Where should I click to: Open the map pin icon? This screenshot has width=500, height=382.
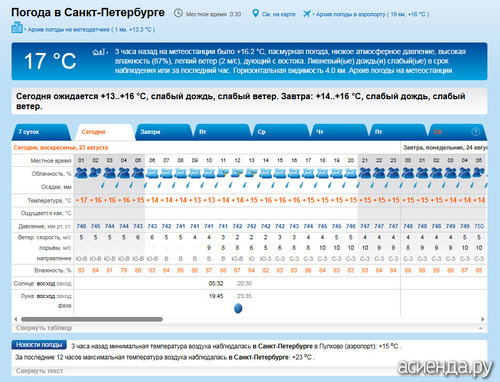click(x=255, y=13)
